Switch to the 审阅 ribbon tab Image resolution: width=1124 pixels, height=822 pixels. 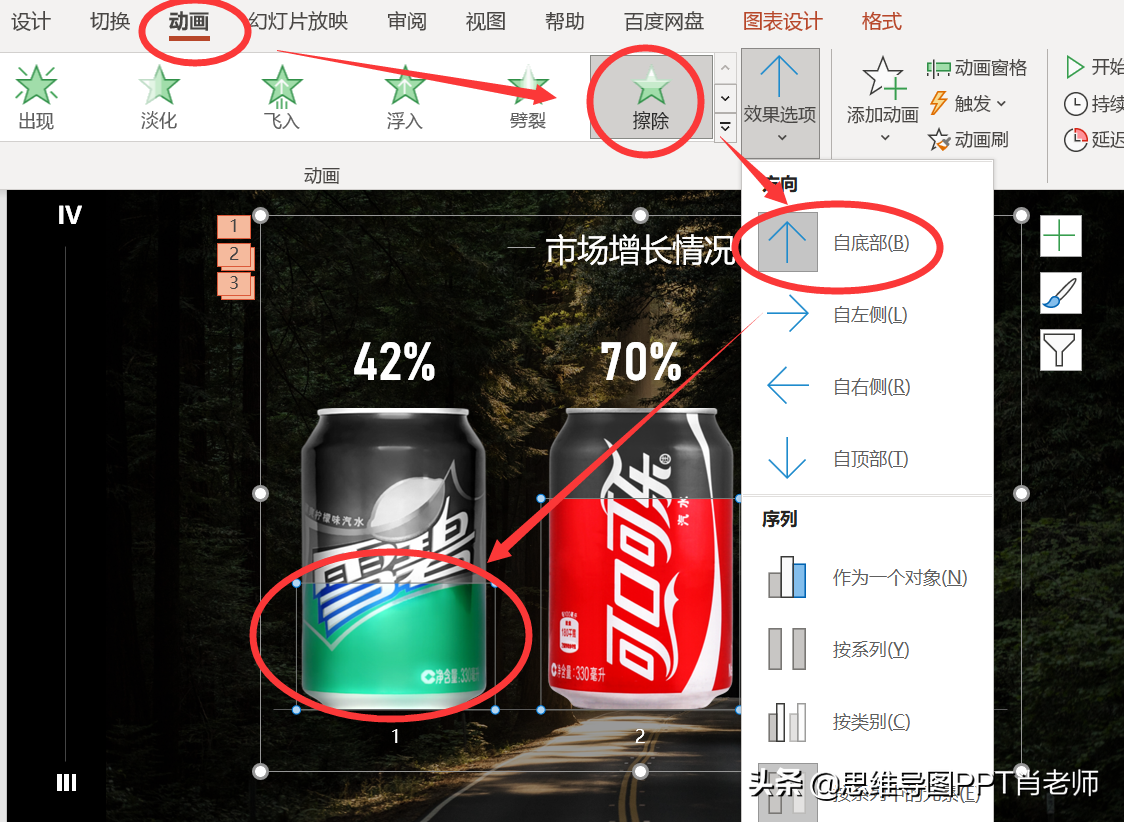pyautogui.click(x=406, y=21)
